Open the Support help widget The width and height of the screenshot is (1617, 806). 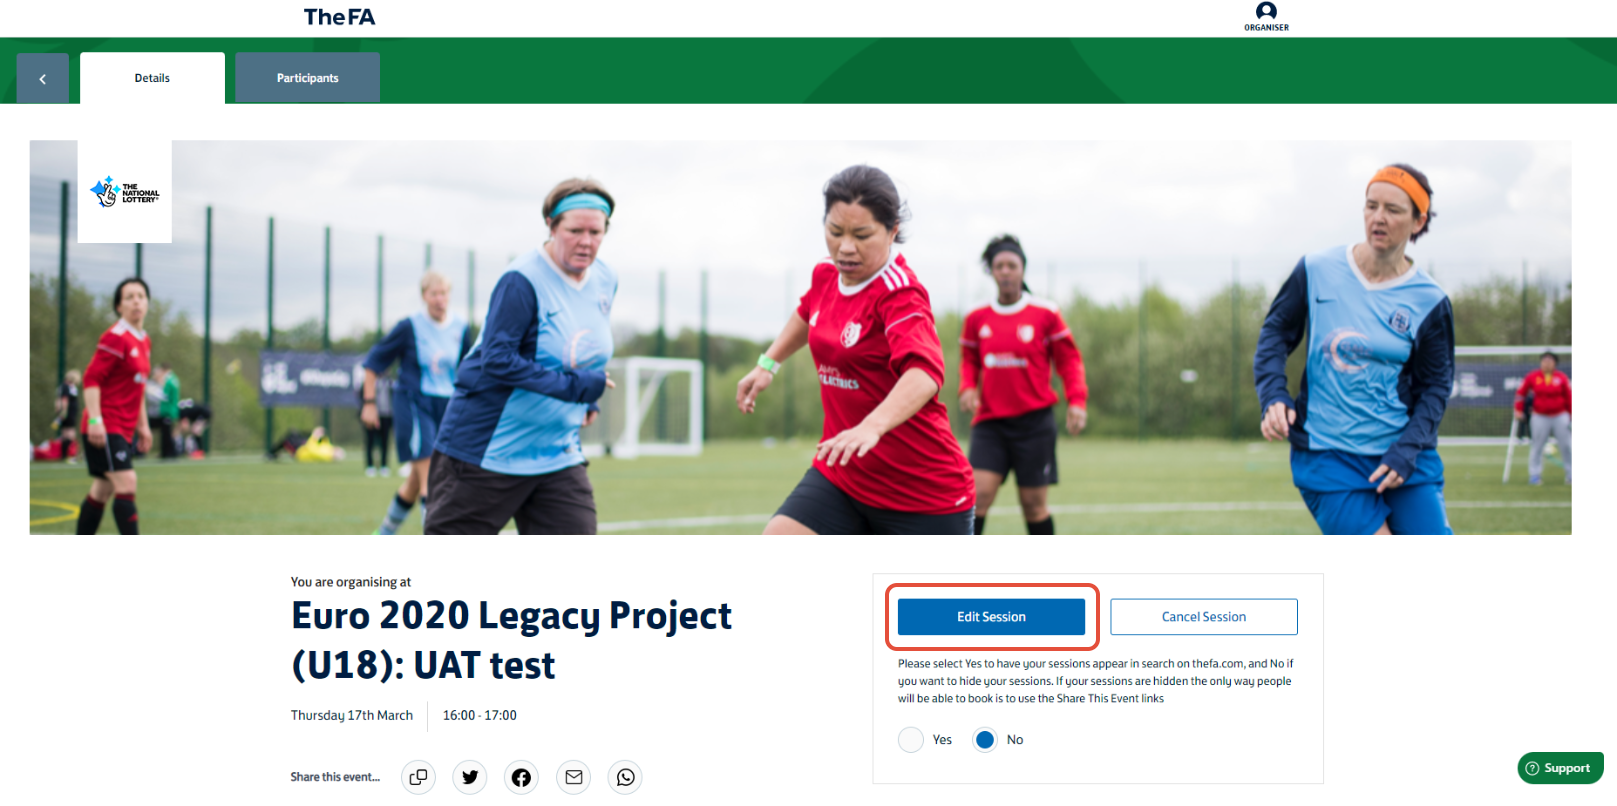pos(1560,768)
